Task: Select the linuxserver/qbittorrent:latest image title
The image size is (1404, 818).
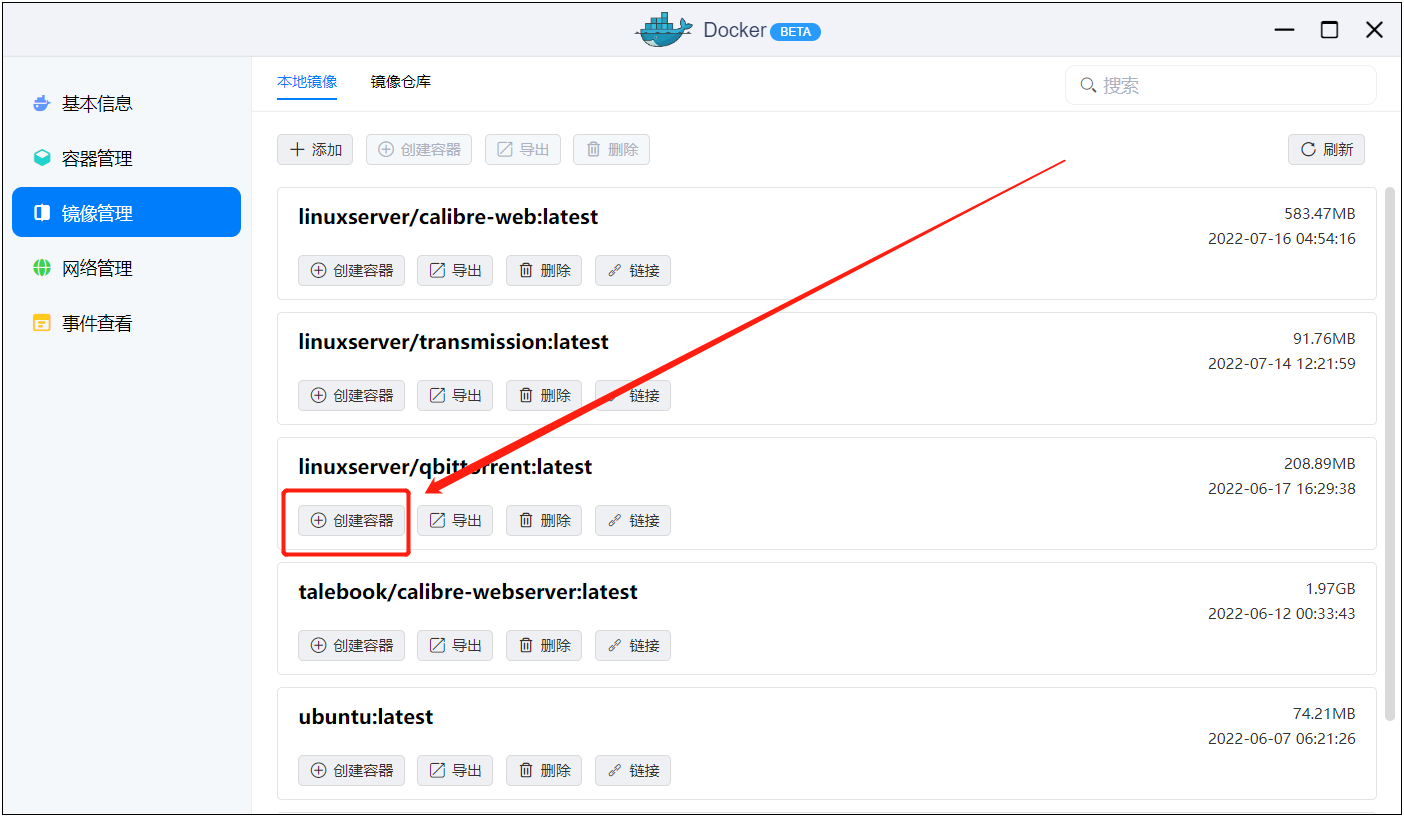Action: [x=445, y=467]
